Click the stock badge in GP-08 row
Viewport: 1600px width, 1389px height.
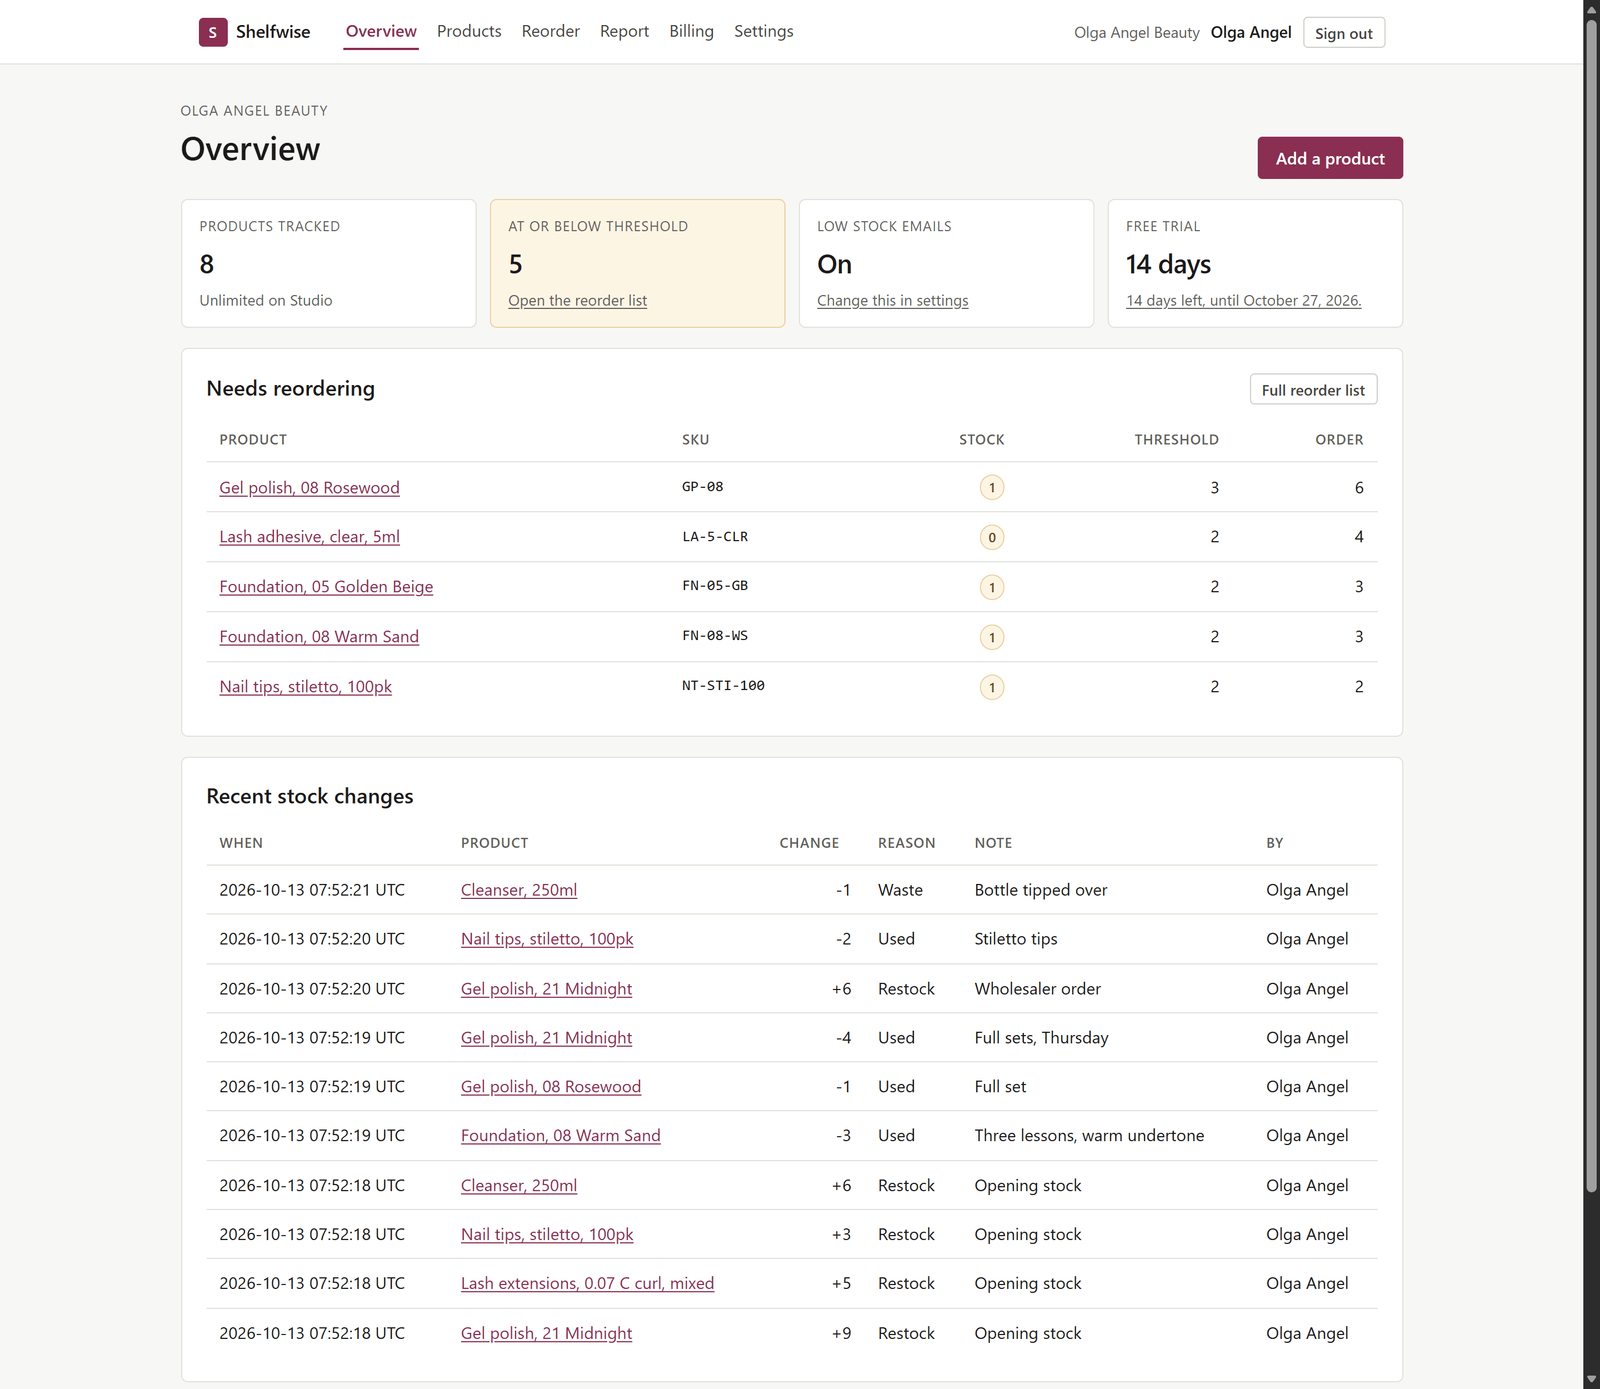(992, 487)
